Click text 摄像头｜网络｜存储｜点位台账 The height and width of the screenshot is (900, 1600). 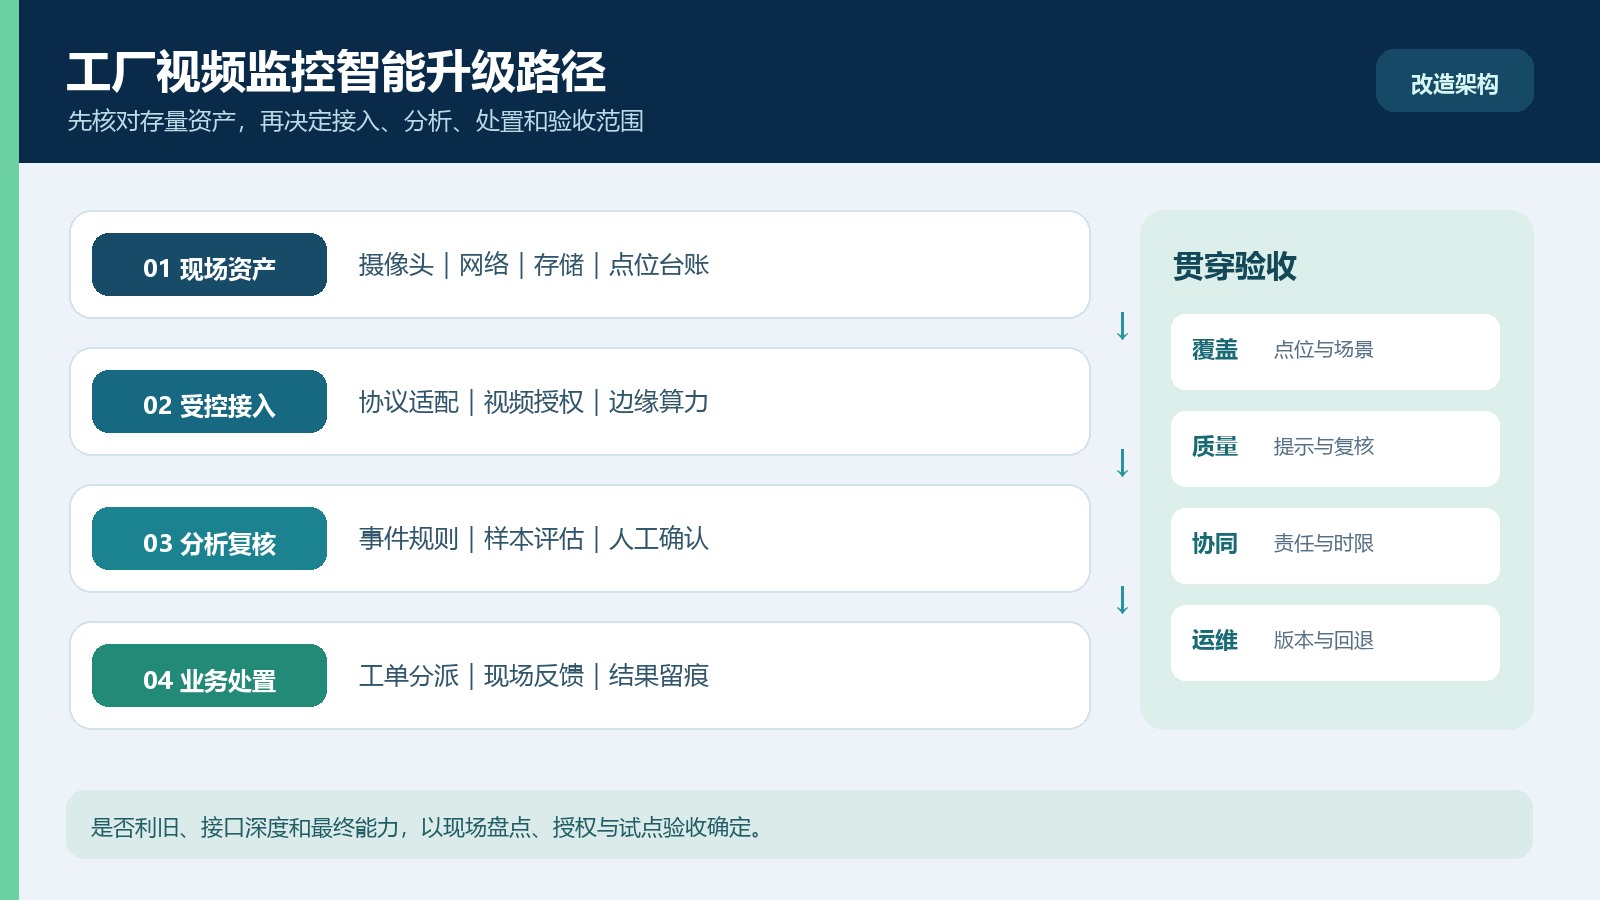534,264
